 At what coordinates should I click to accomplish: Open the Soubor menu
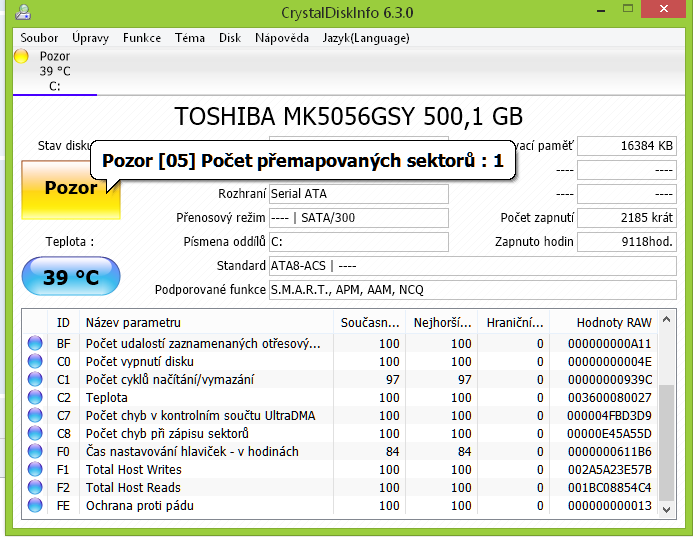point(39,38)
